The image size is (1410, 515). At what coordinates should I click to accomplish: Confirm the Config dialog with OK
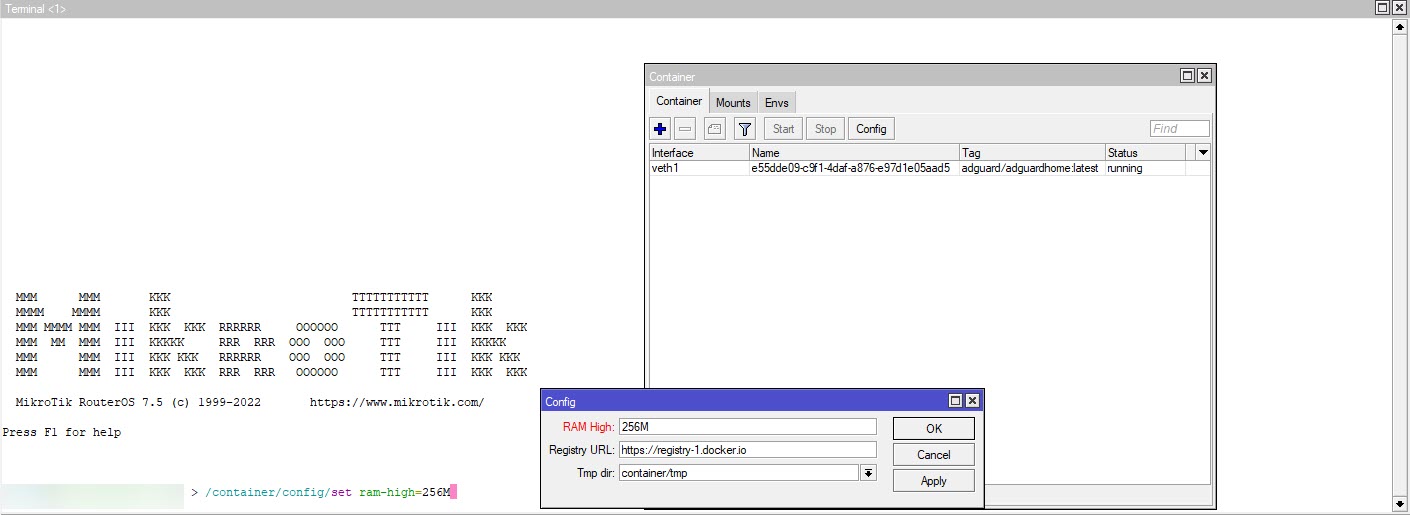pyautogui.click(x=933, y=428)
